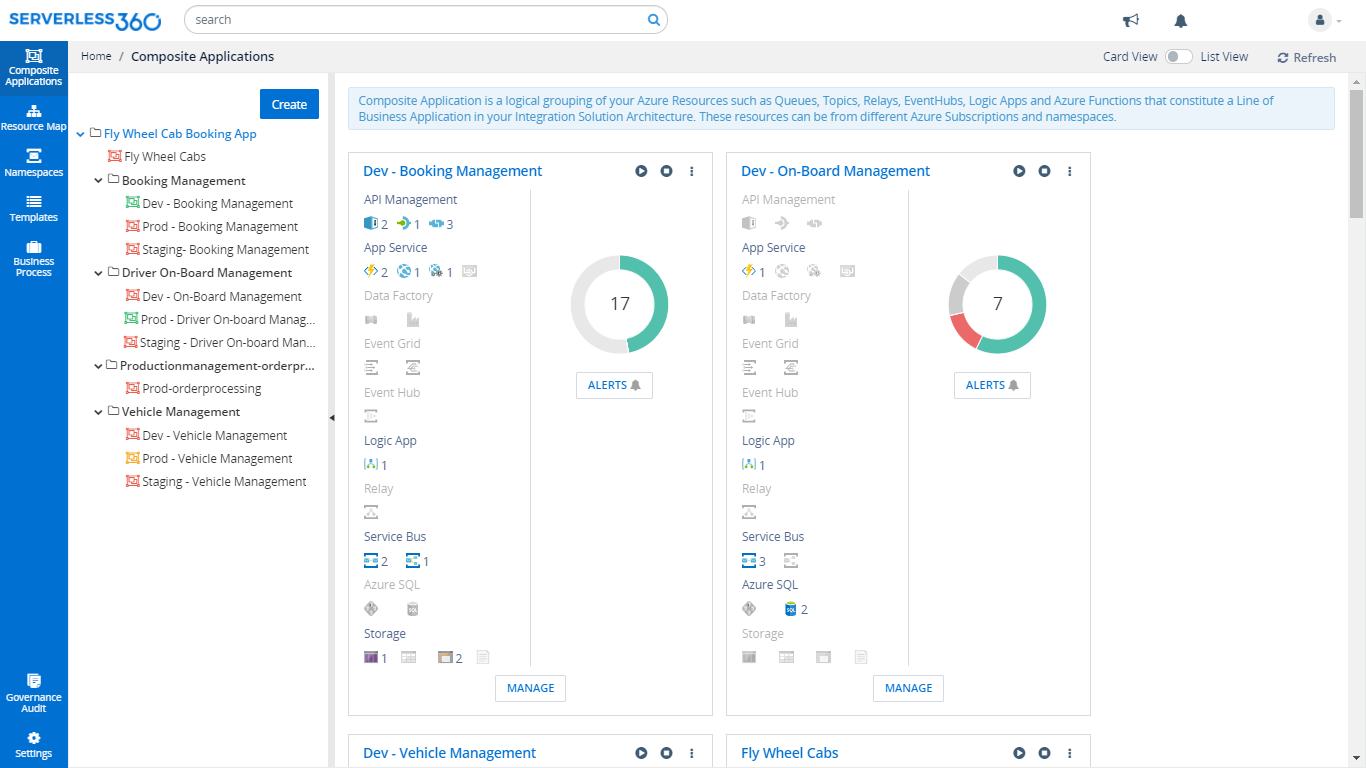This screenshot has height=768, width=1366.
Task: Select Prod - Vehicle Management in the tree
Action: [217, 459]
